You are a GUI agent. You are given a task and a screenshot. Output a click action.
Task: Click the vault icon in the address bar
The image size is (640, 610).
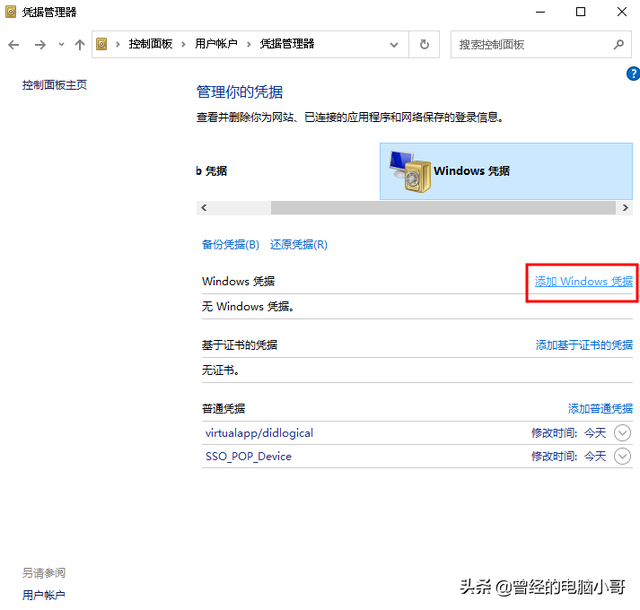click(x=102, y=44)
